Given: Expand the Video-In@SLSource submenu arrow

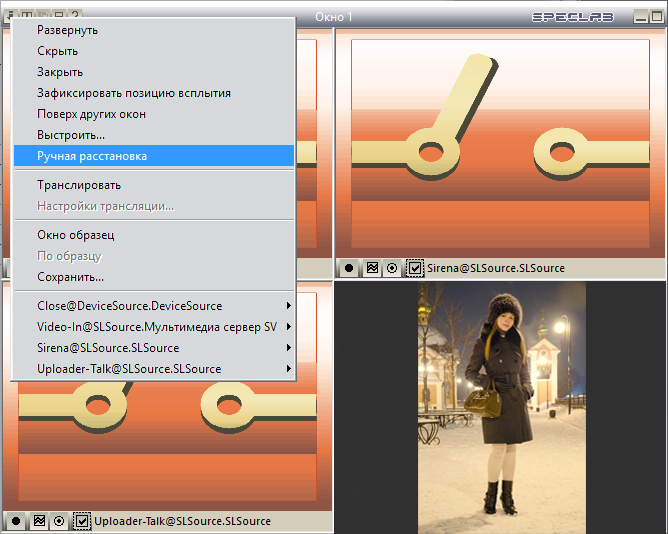Looking at the screenshot, I should [x=288, y=326].
